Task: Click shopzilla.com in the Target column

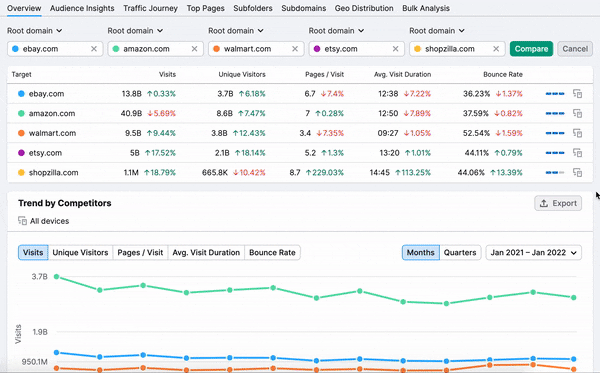Action: tap(54, 173)
